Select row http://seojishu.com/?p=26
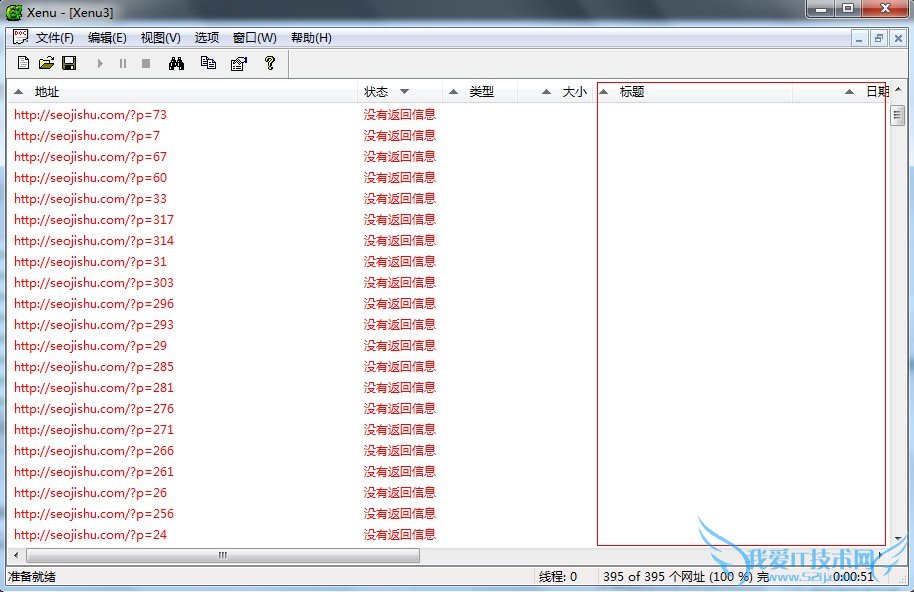 pyautogui.click(x=90, y=492)
